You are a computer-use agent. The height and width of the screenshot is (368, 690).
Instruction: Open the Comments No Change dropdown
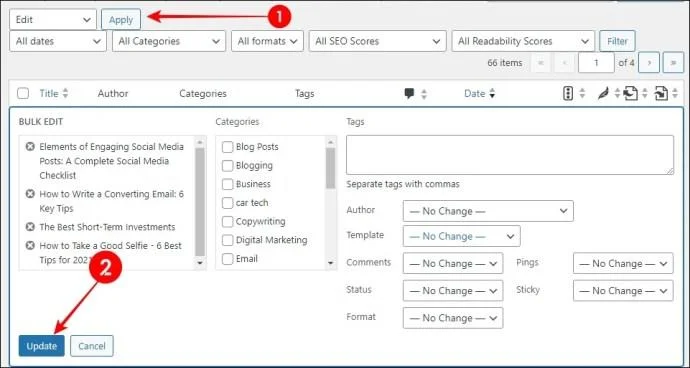click(x=453, y=263)
